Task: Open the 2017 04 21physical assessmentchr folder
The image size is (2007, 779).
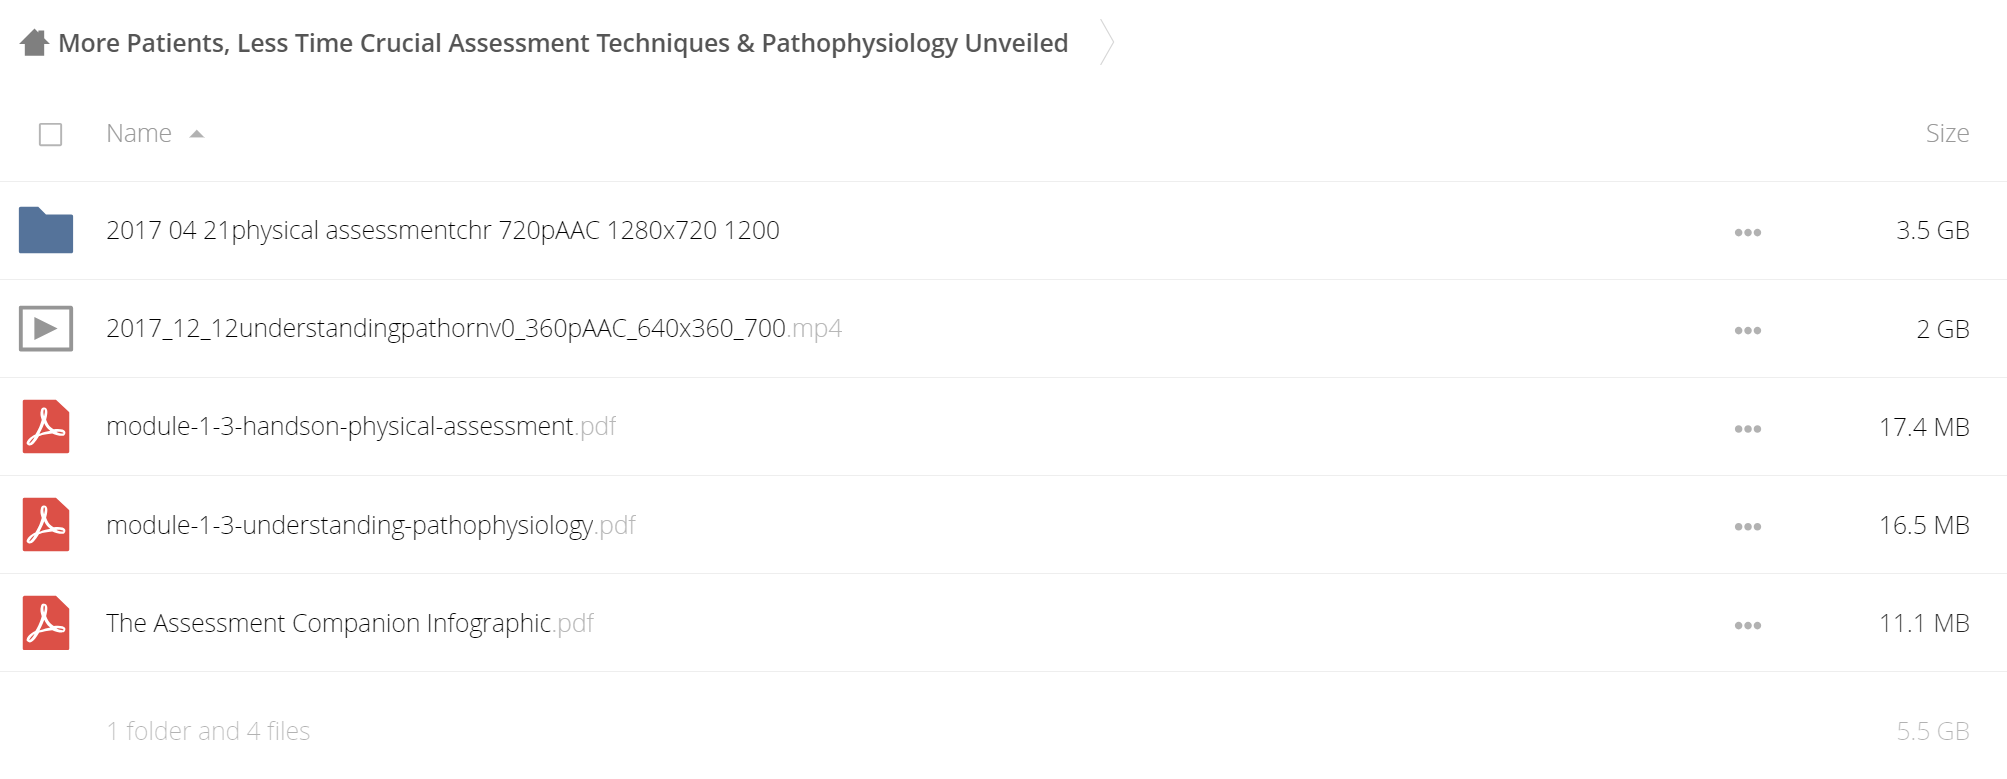Action: click(443, 230)
